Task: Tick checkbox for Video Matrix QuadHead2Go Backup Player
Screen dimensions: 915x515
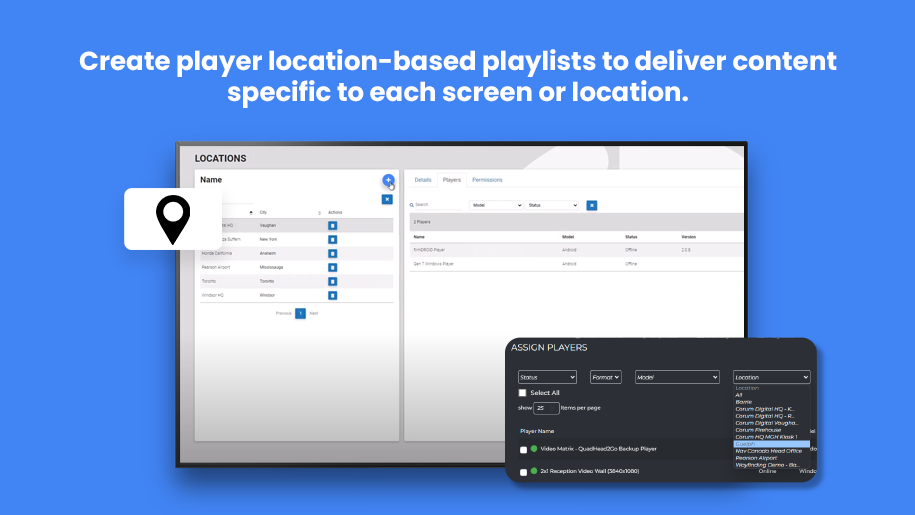Action: point(523,450)
